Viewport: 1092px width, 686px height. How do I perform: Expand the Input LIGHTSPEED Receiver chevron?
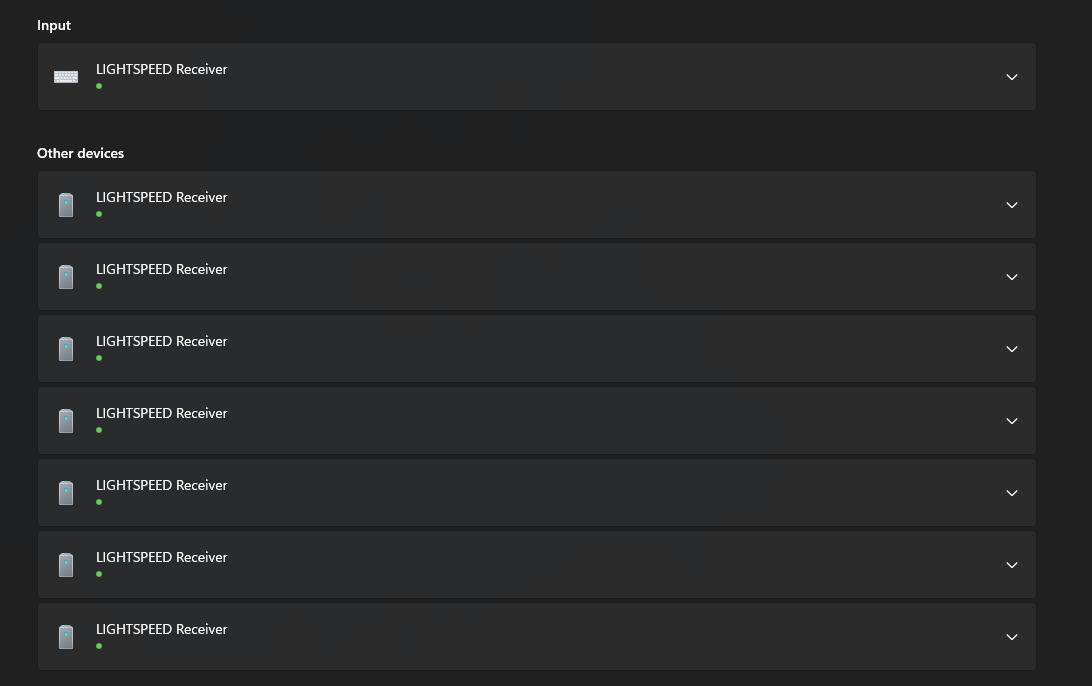pos(1012,77)
